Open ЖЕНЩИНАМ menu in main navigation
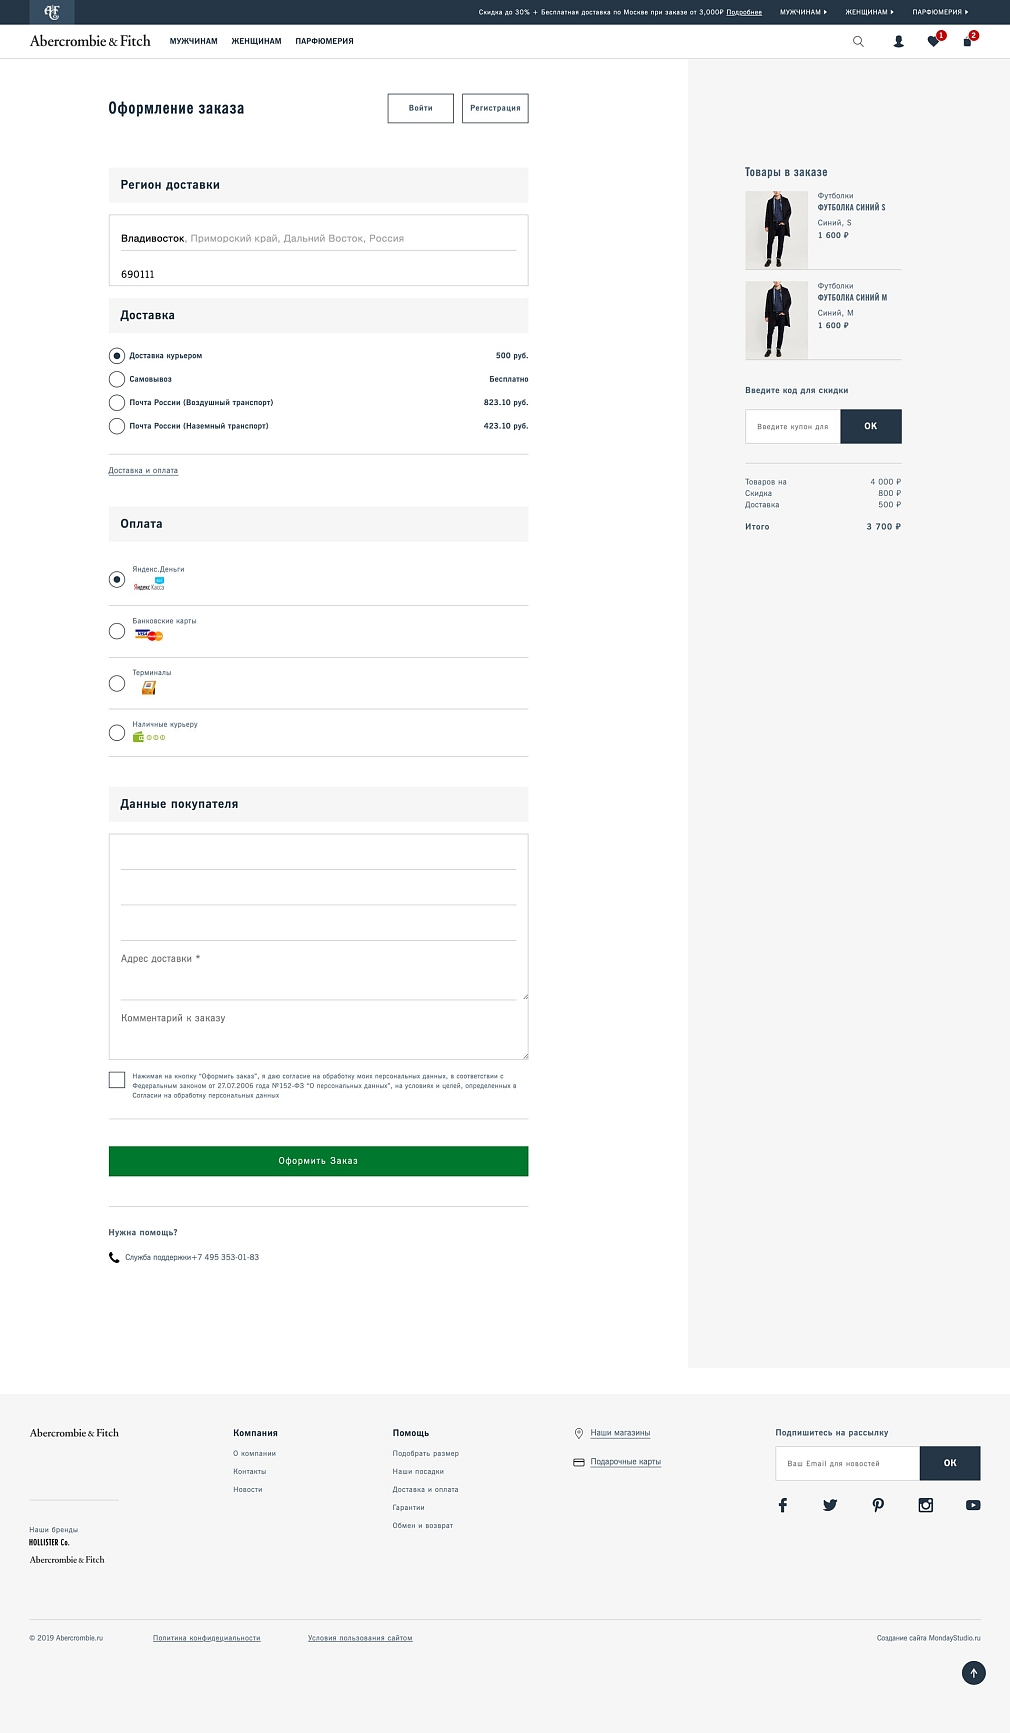This screenshot has height=1733, width=1010. click(x=256, y=41)
